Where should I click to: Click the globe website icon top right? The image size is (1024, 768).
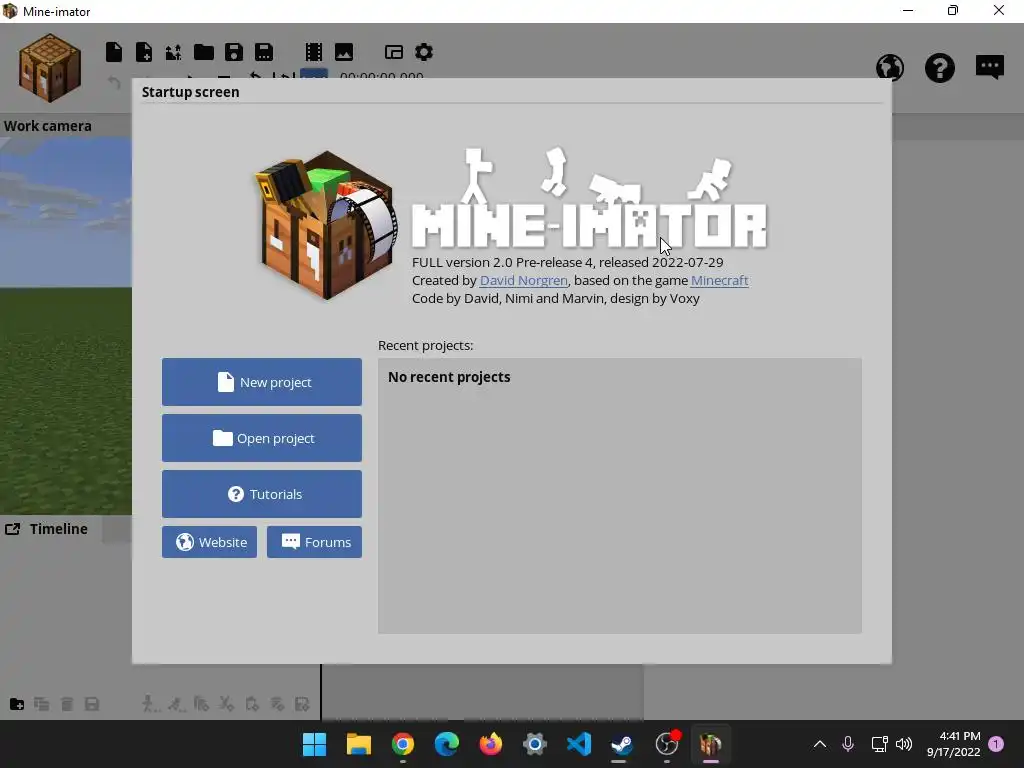(x=890, y=67)
